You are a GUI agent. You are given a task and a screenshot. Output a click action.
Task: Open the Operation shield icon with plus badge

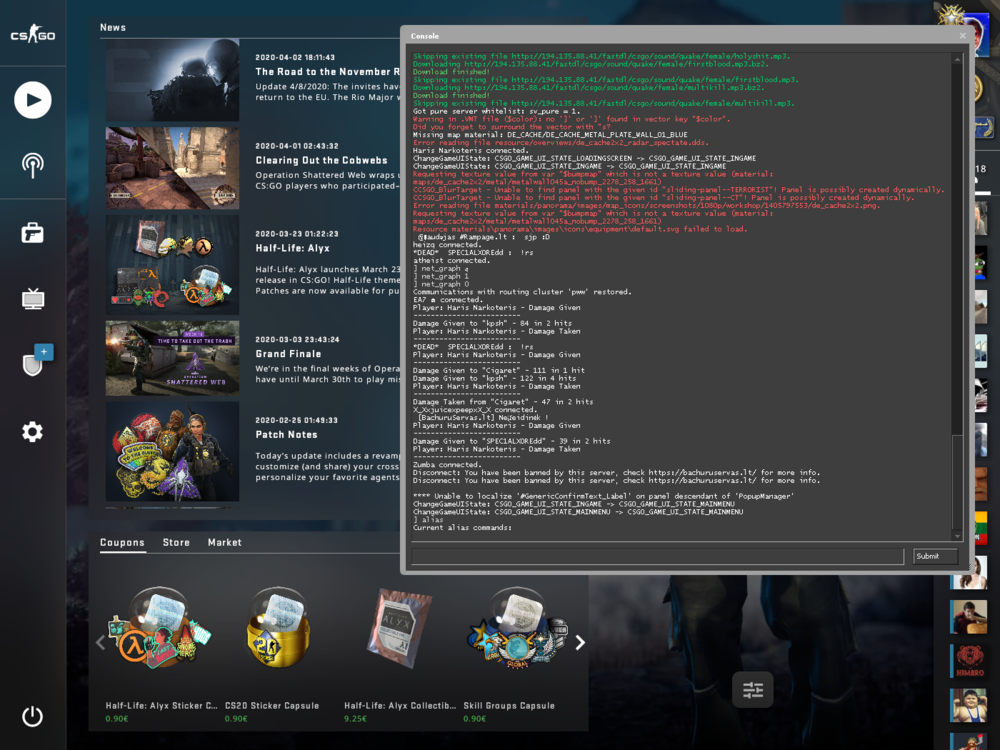[x=32, y=362]
